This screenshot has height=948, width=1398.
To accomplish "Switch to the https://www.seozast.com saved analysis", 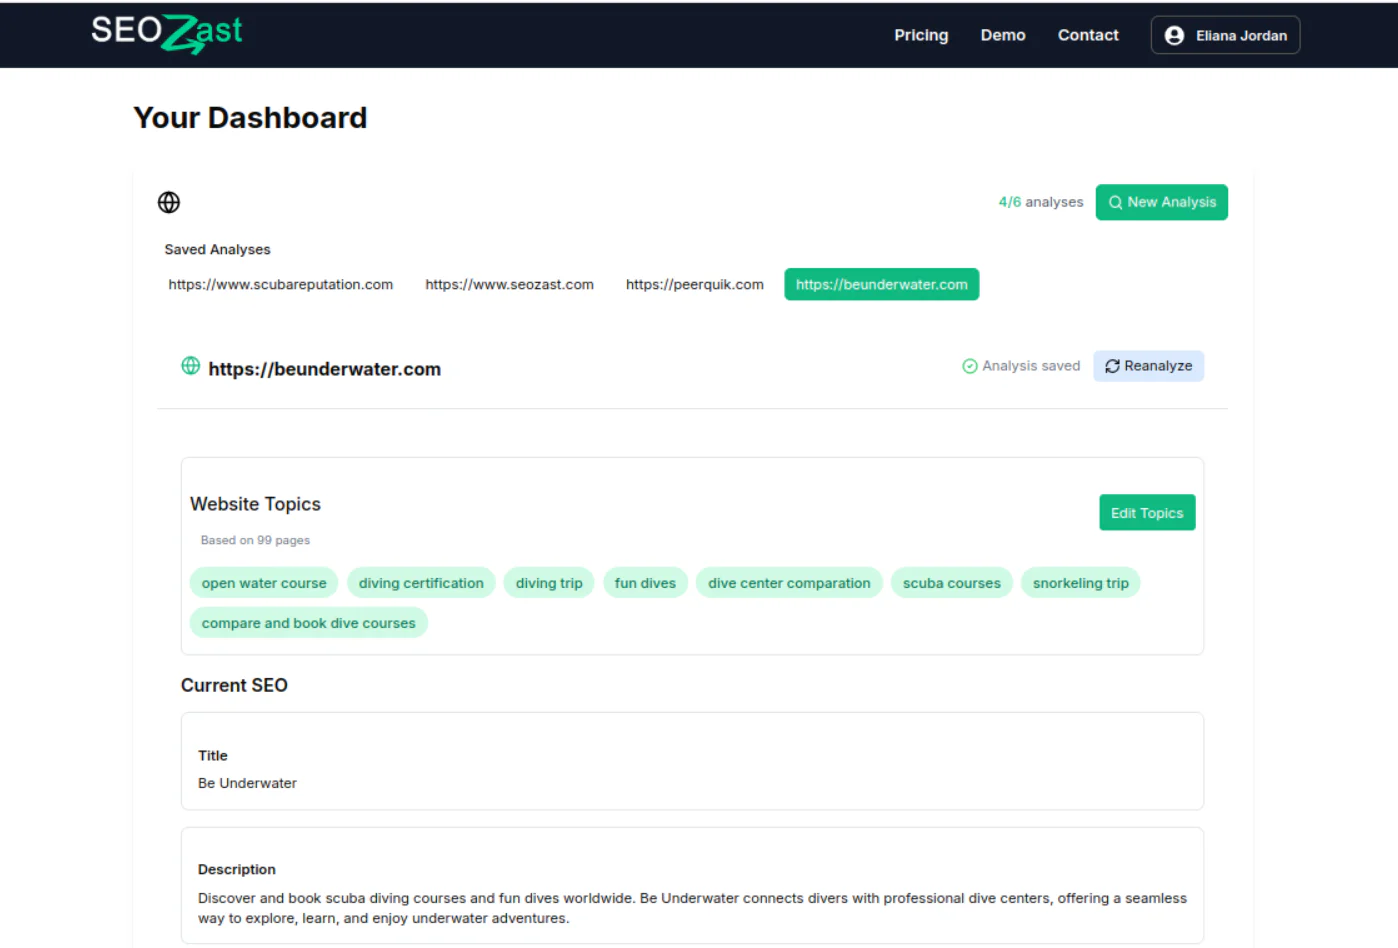I will click(x=509, y=284).
